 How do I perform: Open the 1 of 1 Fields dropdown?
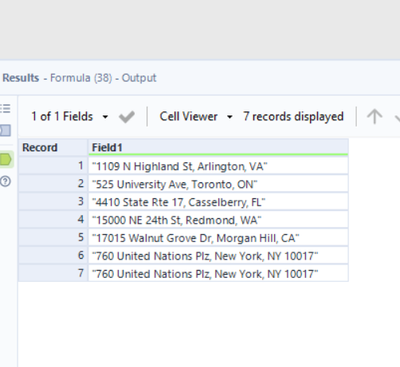(70, 117)
